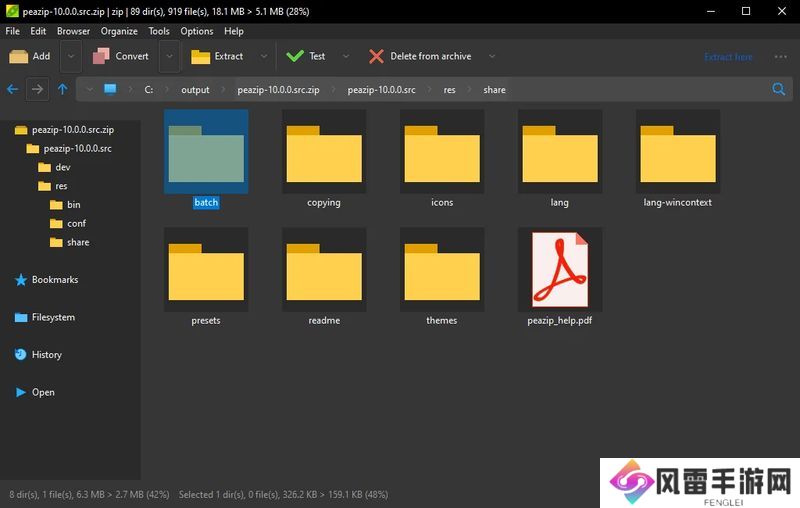Expand the Convert button dropdown arrow

tap(169, 56)
